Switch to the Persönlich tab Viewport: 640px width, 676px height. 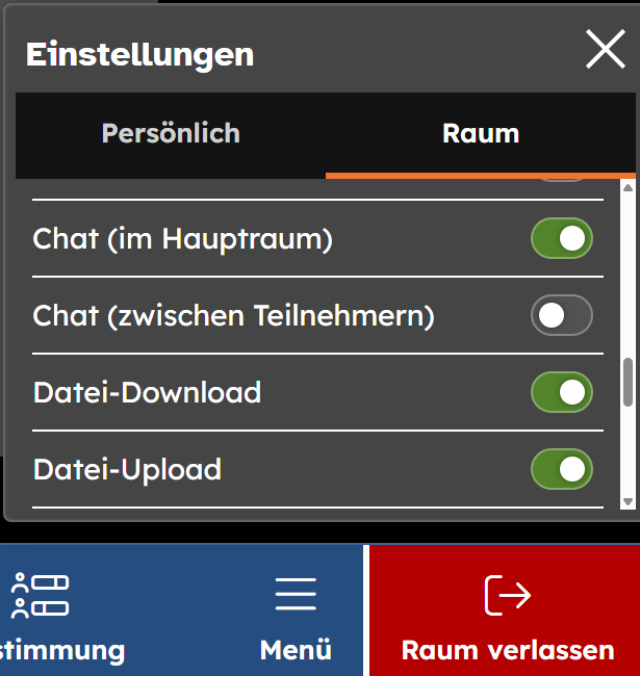170,134
